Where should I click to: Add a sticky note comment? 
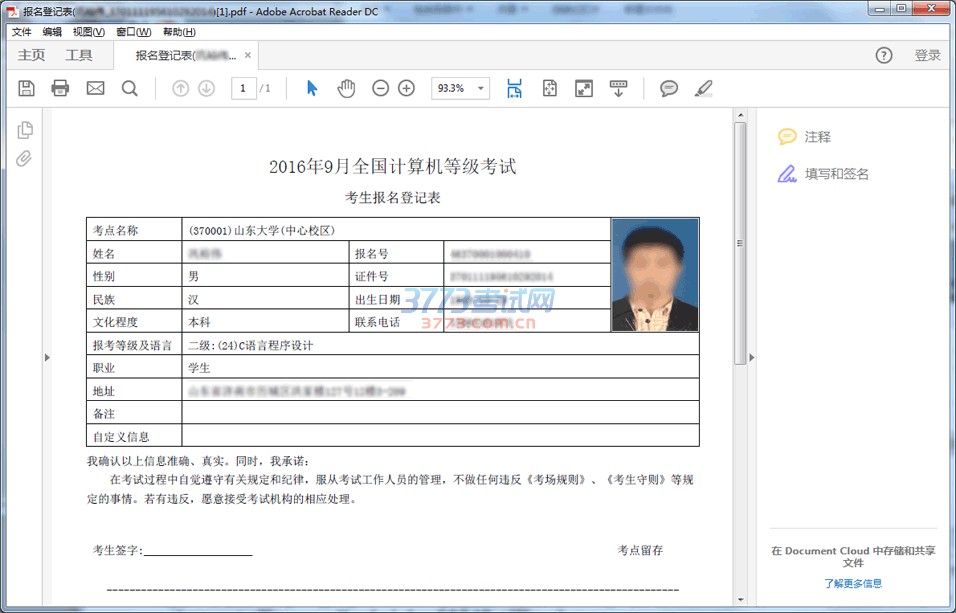point(669,88)
